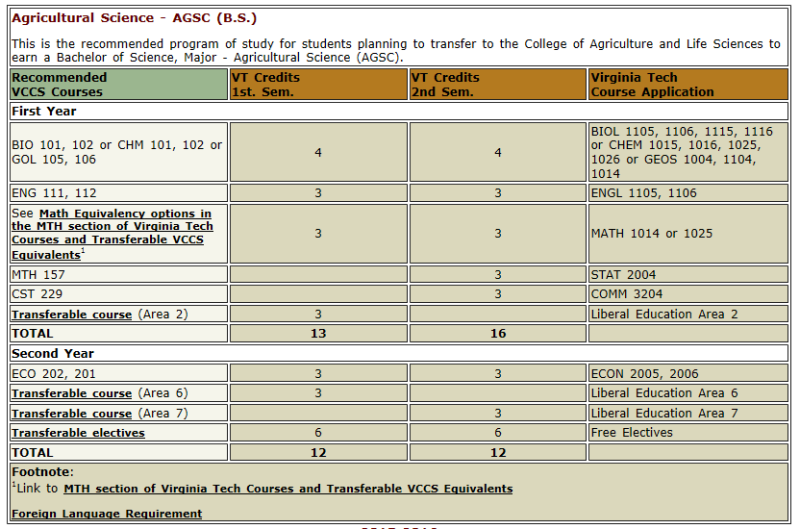Click the Liberal Education Area 7 cell

[x=688, y=413]
